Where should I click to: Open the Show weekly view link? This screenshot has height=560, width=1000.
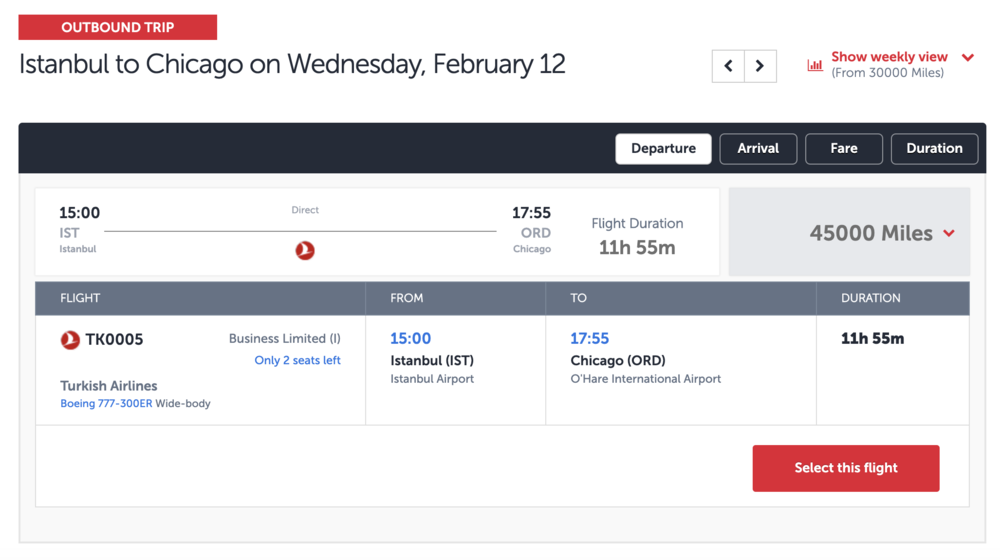click(x=889, y=57)
